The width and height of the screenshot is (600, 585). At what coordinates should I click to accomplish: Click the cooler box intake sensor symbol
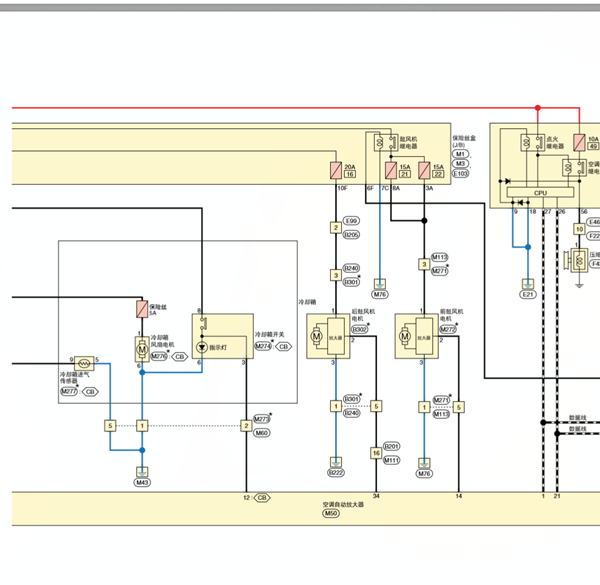tap(84, 363)
